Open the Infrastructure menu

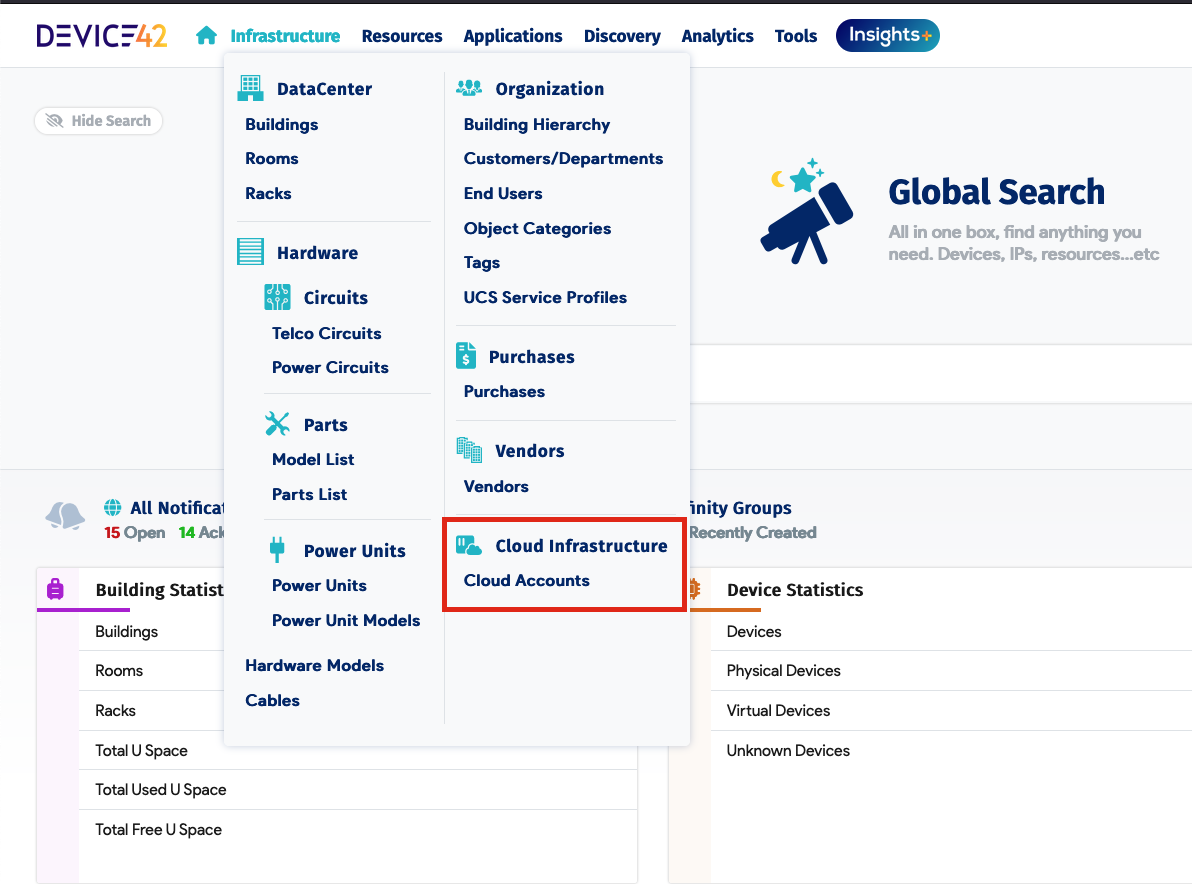[285, 36]
